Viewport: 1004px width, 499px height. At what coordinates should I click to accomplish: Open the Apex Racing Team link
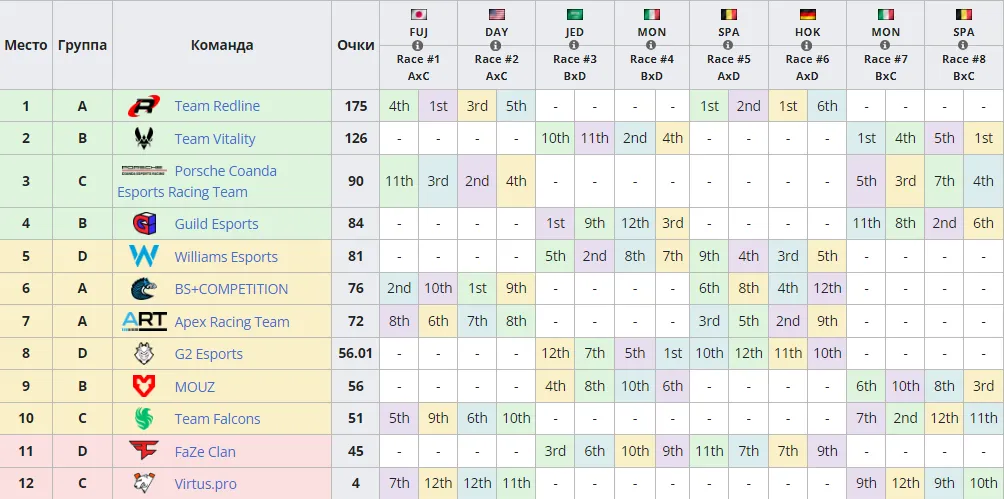(x=232, y=322)
